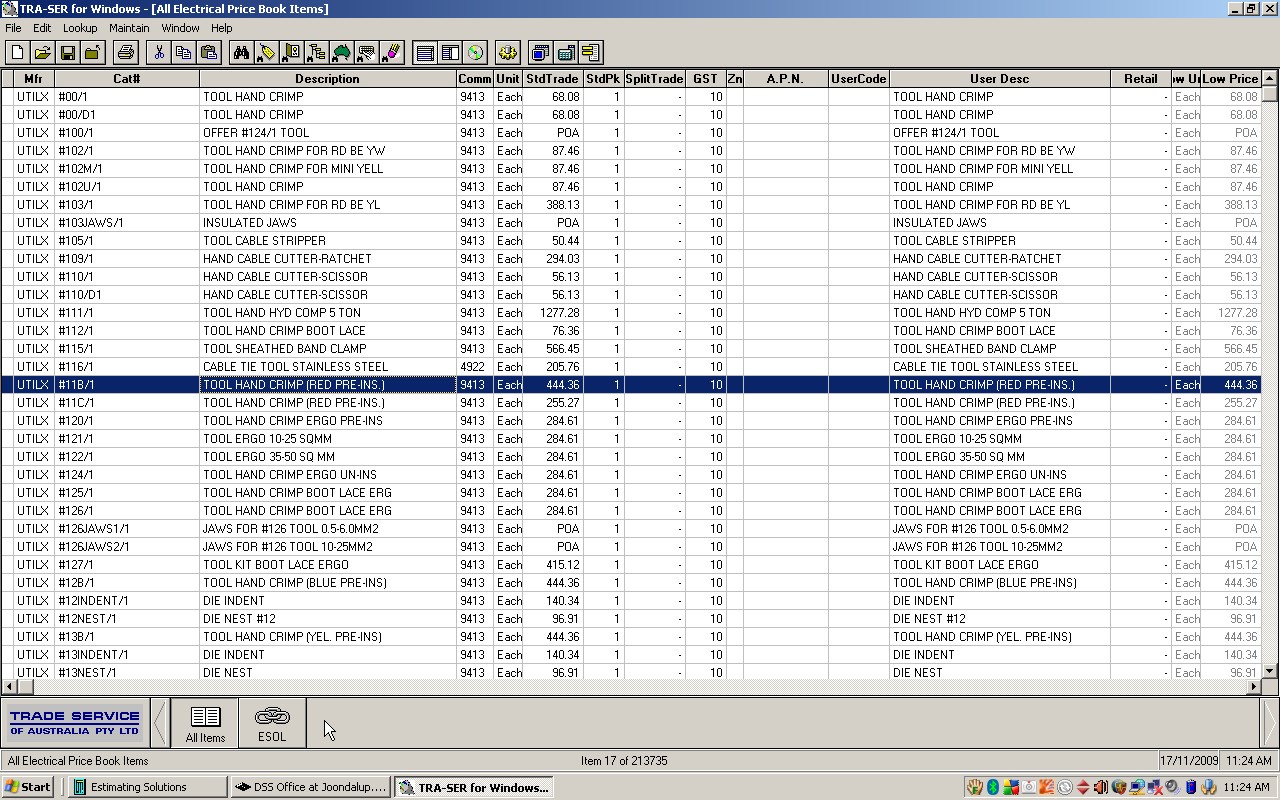Image resolution: width=1280 pixels, height=800 pixels.
Task: Switch to DSS Office at Joondalup taskbar window
Action: point(310,787)
